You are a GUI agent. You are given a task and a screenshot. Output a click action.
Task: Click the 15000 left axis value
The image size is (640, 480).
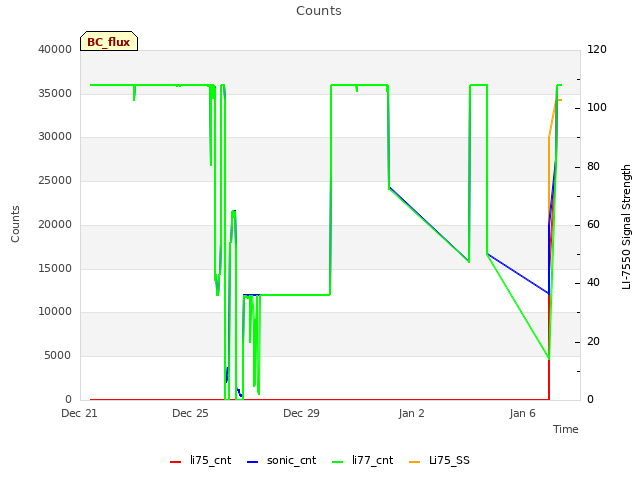(x=55, y=269)
